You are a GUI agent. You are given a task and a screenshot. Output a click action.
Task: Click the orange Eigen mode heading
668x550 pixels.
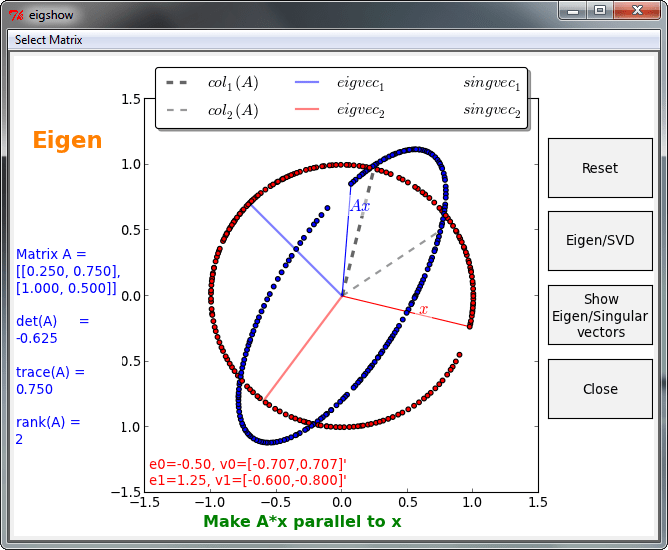pos(67,140)
